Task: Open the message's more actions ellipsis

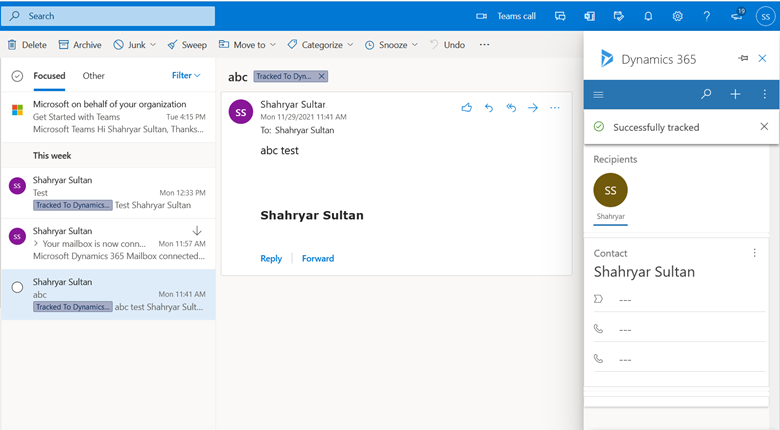Action: [555, 108]
